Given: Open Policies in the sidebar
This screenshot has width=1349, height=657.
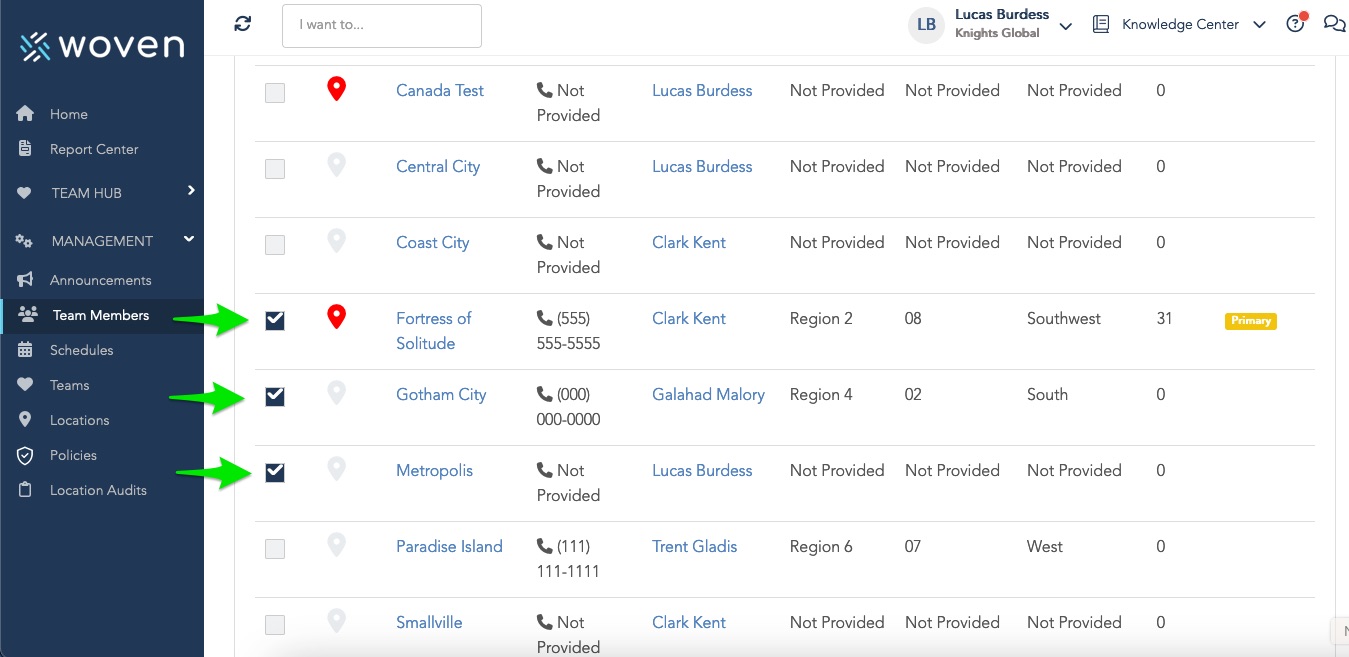Looking at the screenshot, I should (x=74, y=455).
